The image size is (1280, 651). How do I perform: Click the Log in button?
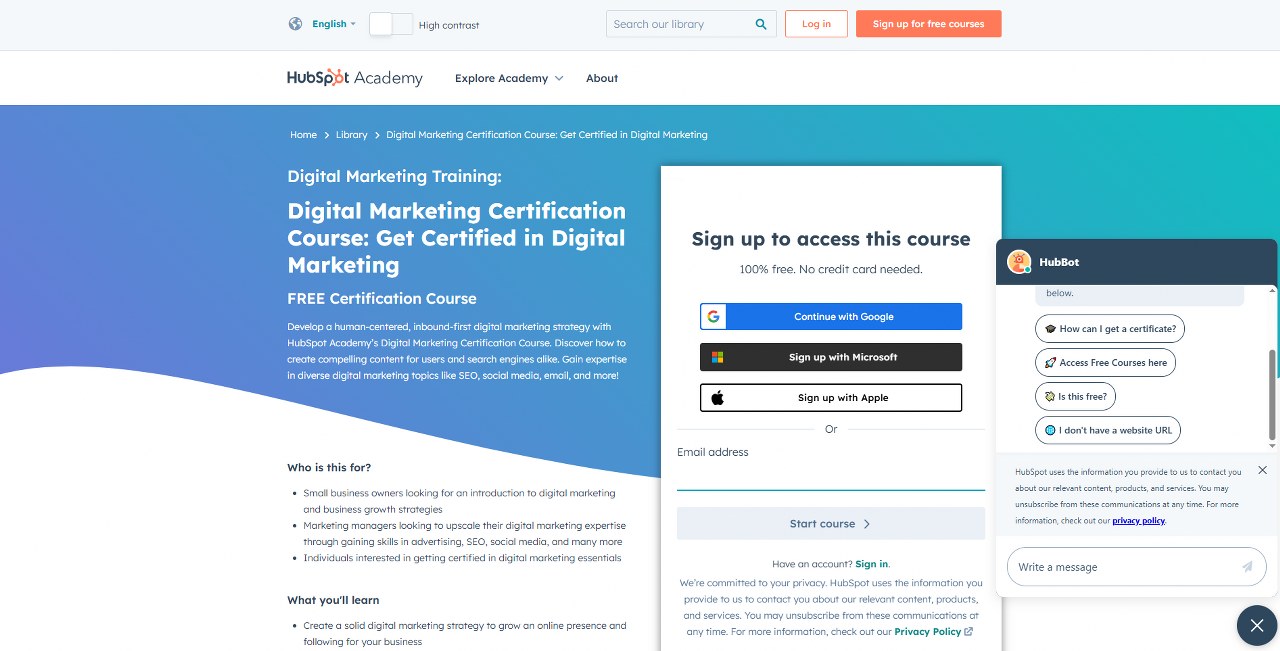click(x=816, y=24)
